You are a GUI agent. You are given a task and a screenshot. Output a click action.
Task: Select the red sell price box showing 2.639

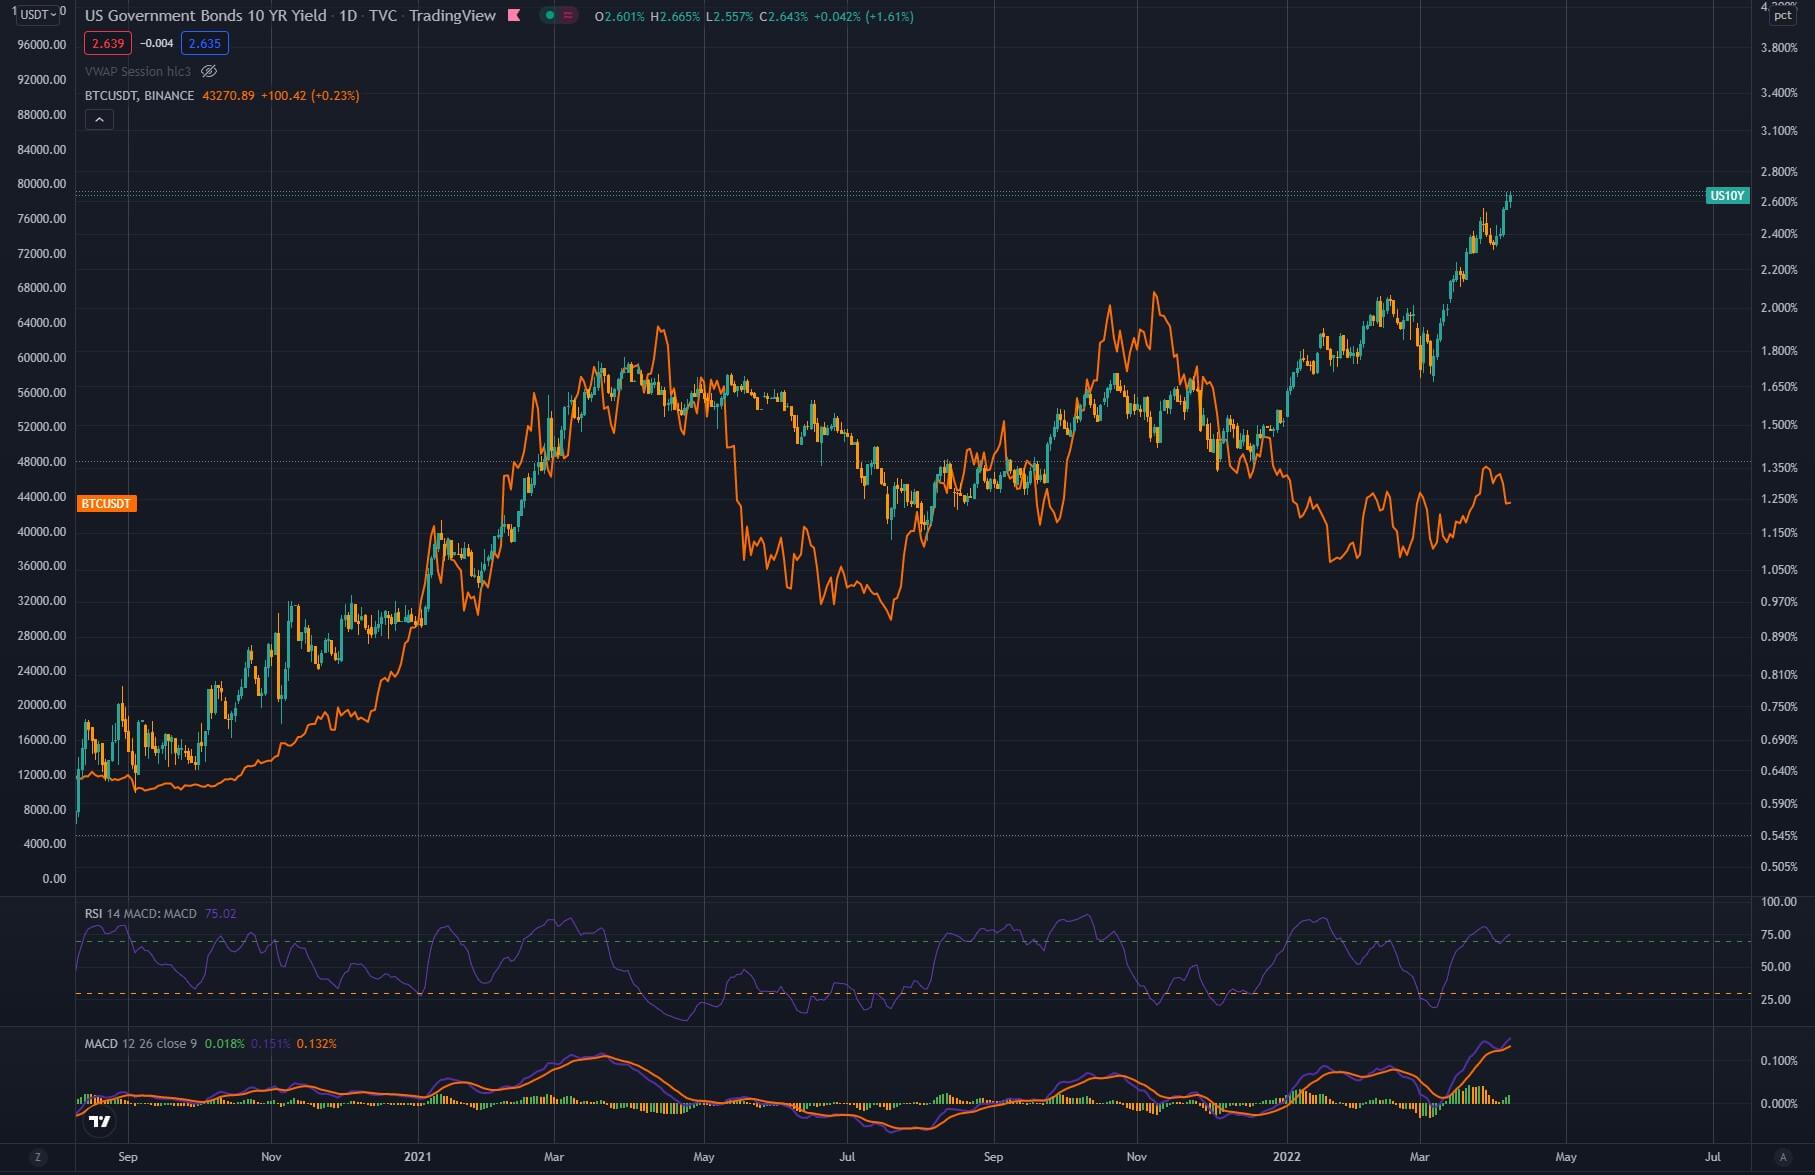click(107, 44)
